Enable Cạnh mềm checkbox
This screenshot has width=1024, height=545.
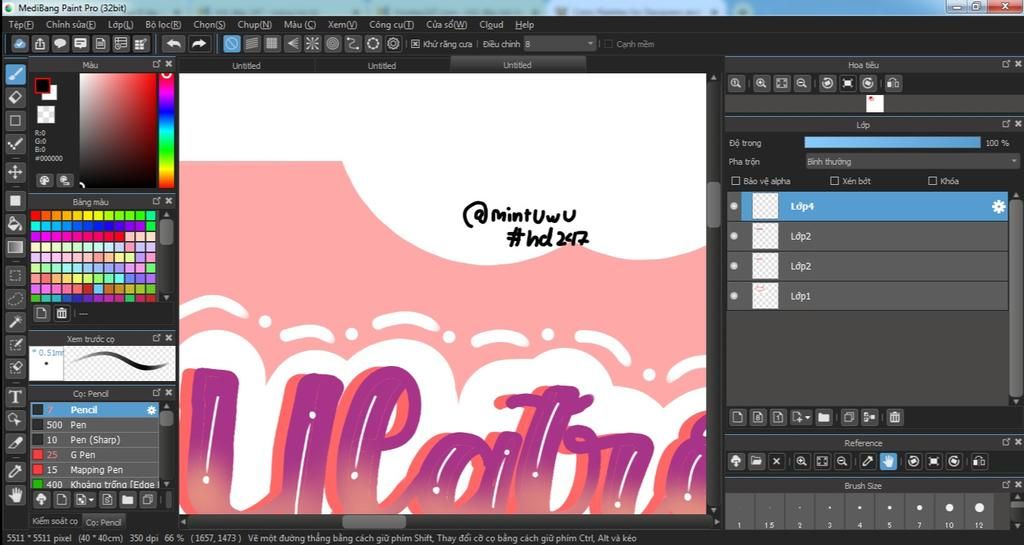click(608, 44)
